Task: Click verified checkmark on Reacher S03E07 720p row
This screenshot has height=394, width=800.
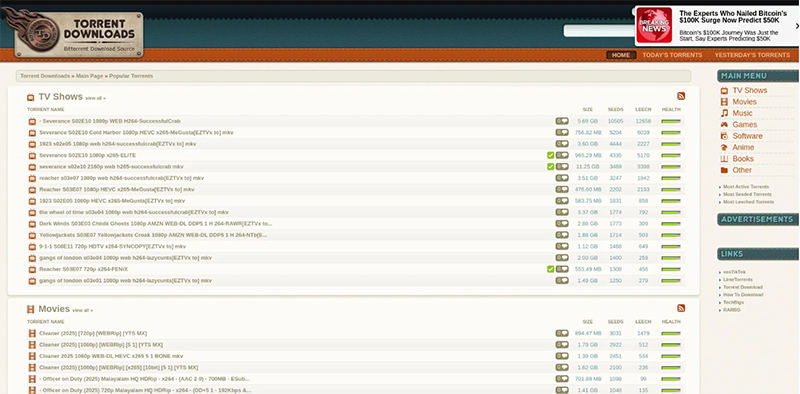Action: 551,269
